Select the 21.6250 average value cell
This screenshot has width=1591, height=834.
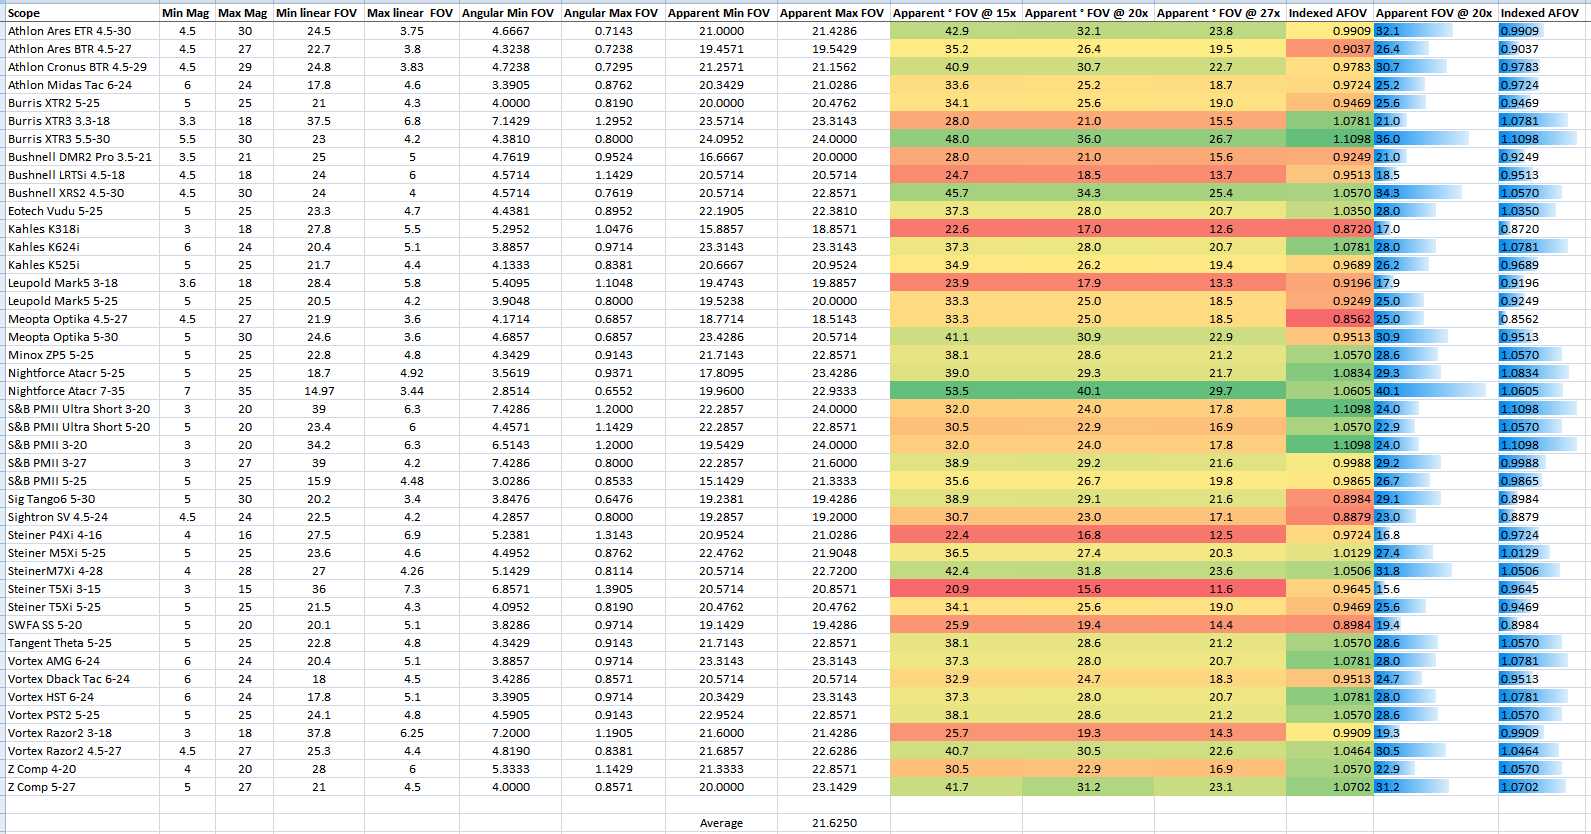(x=833, y=823)
